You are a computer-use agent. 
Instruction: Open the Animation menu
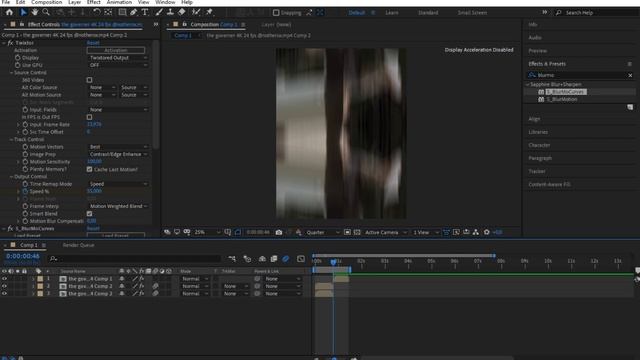(x=119, y=2)
